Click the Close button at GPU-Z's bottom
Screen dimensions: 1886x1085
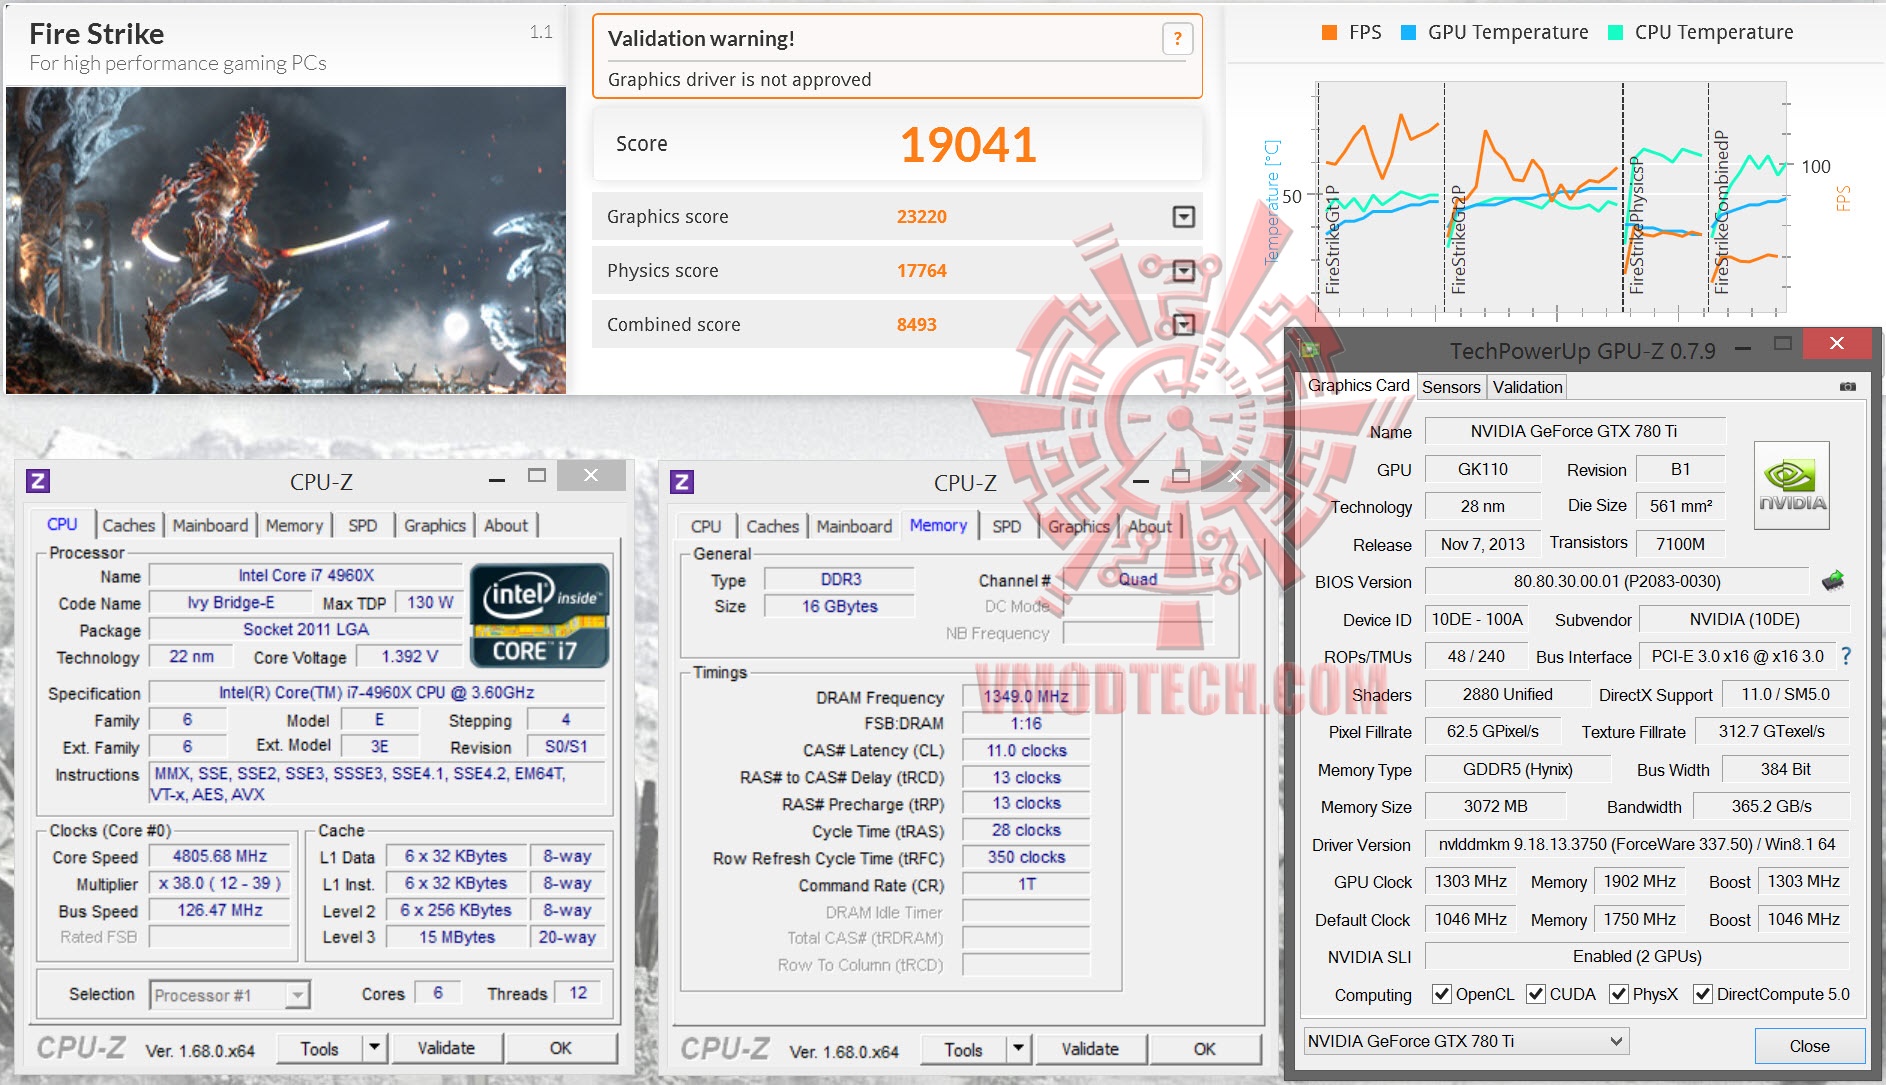tap(1809, 1045)
